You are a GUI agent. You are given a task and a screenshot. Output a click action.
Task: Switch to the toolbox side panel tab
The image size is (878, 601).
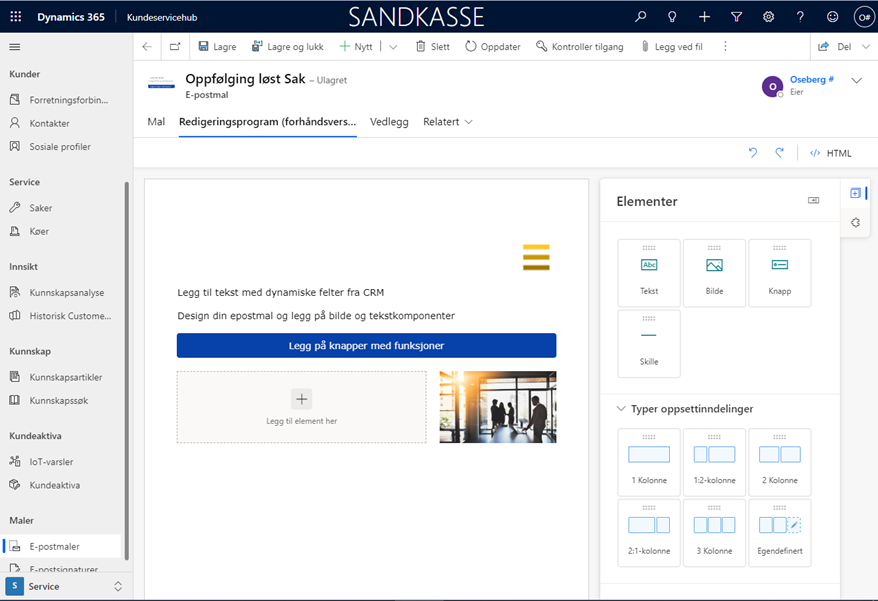point(855,191)
